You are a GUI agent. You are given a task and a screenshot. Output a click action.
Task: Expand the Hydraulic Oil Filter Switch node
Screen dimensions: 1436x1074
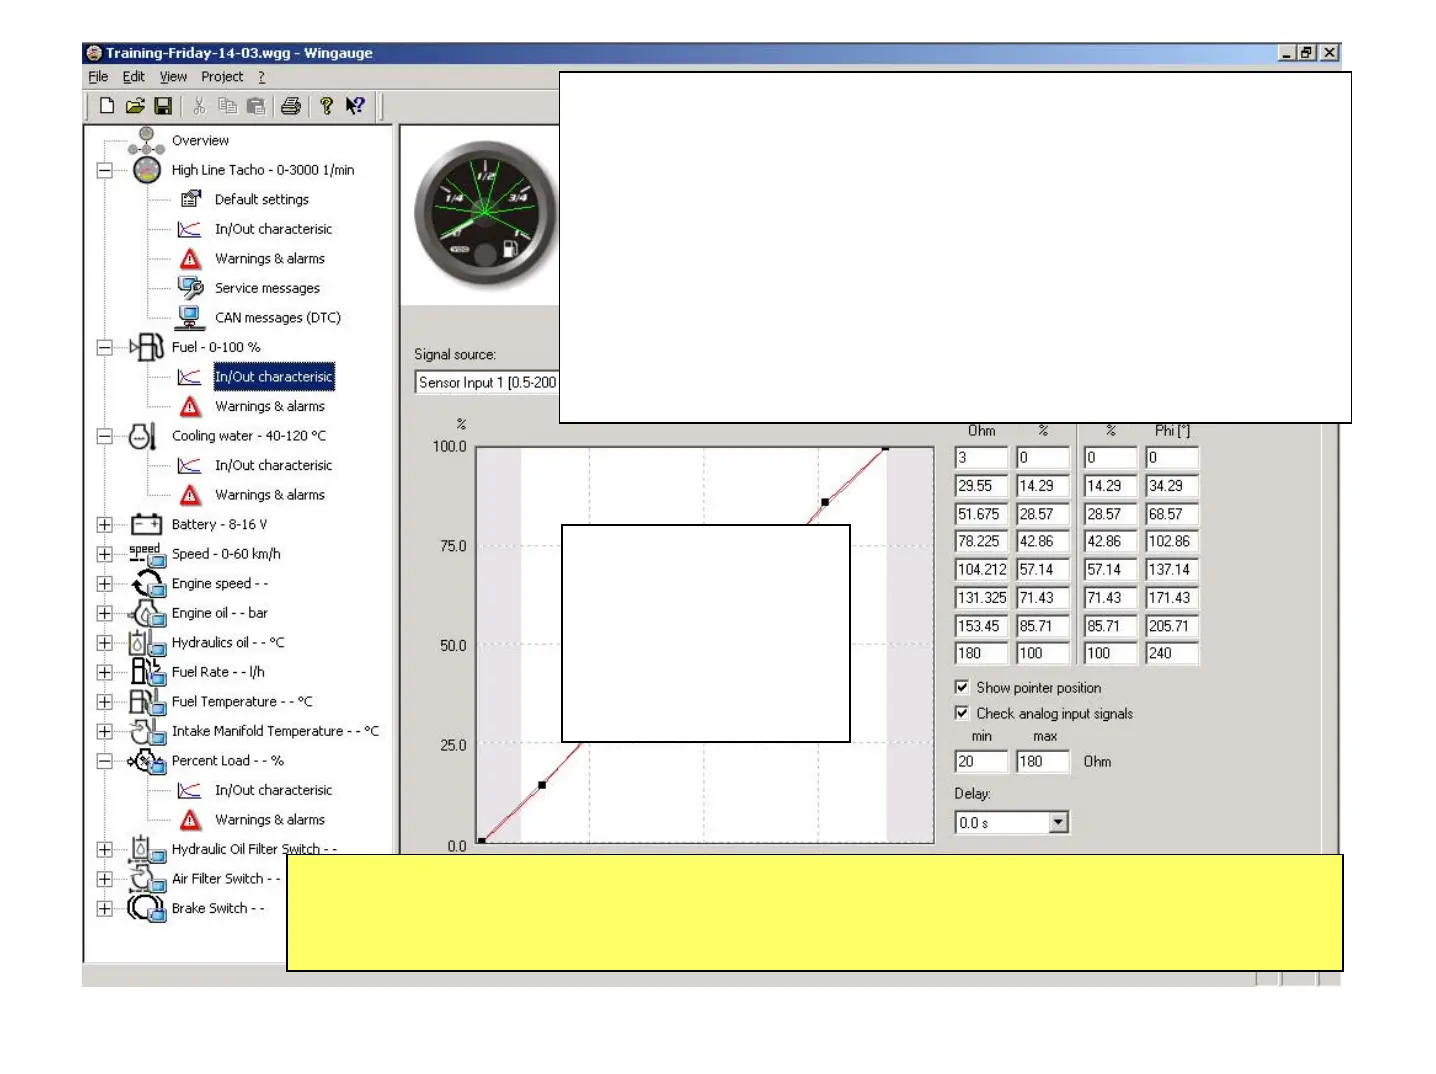(104, 849)
